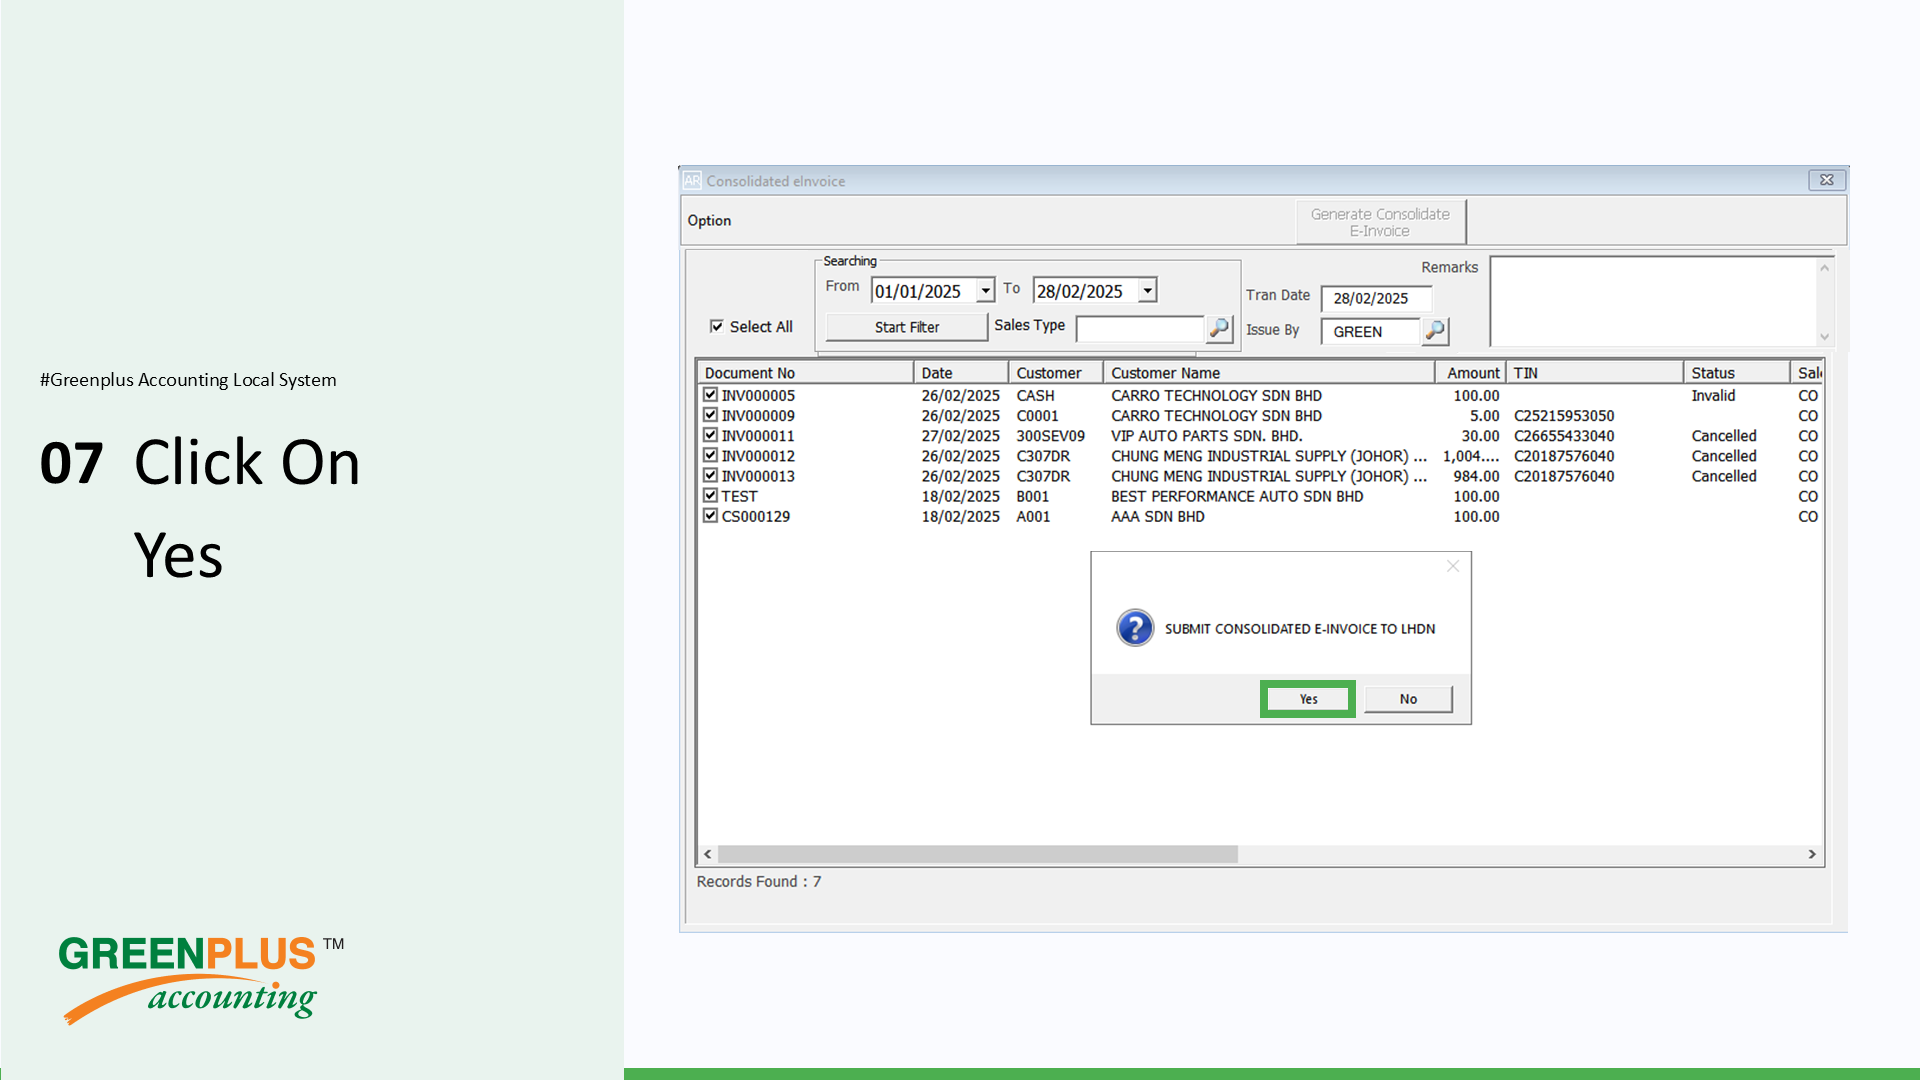Select the INV000005 document number
This screenshot has width=1920, height=1080.
point(758,396)
